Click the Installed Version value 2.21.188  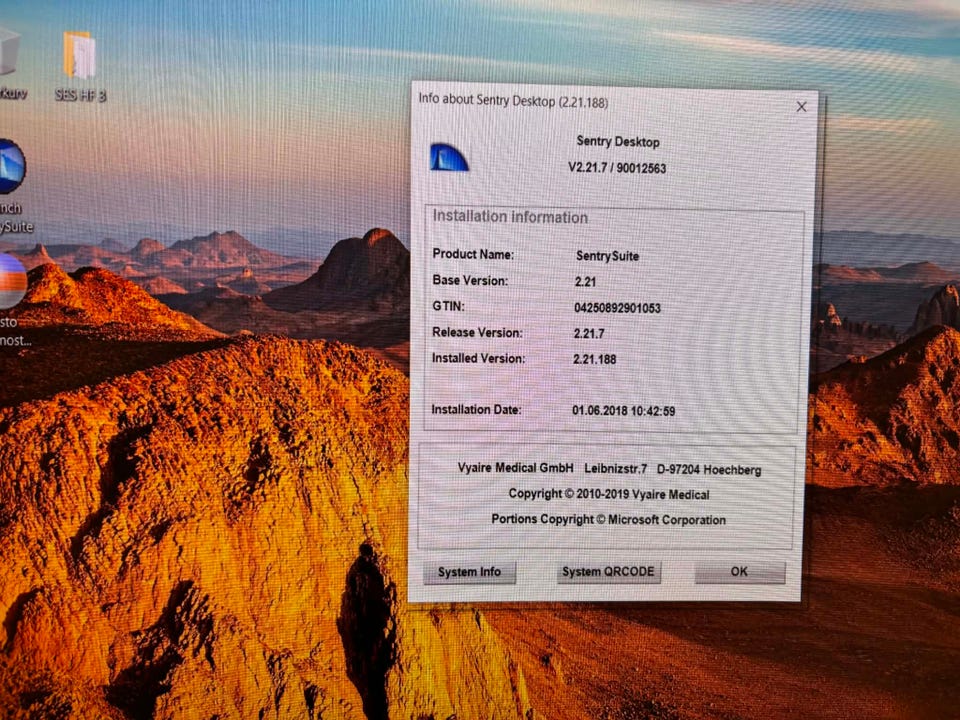[x=594, y=359]
